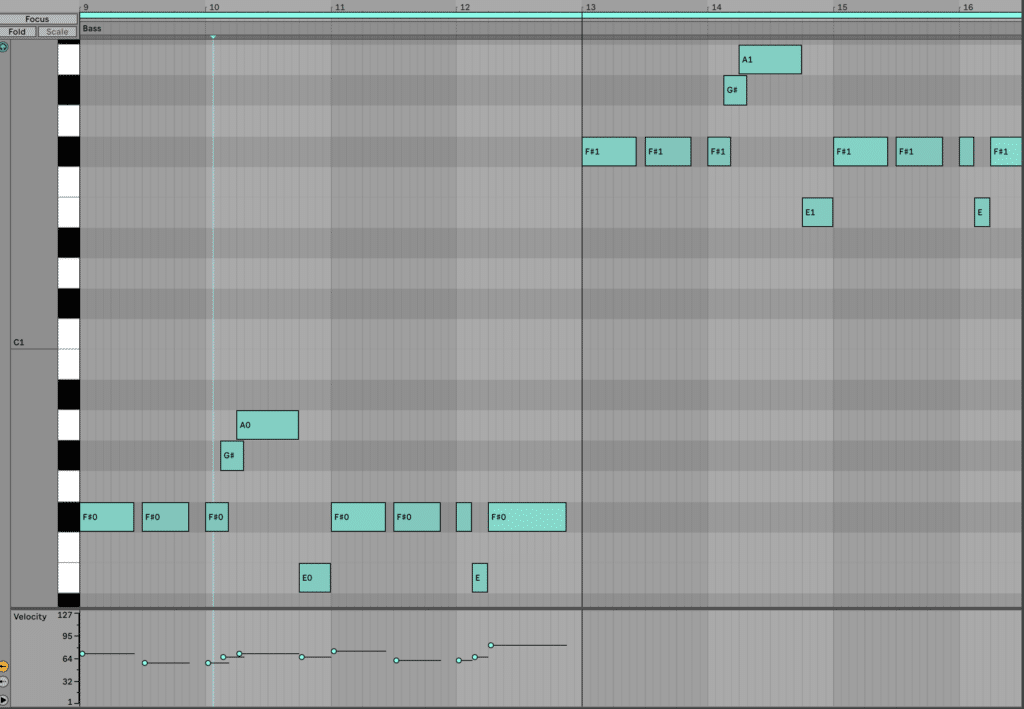The image size is (1024, 709).
Task: Select the G# note below the A0 note
Action: [x=232, y=456]
